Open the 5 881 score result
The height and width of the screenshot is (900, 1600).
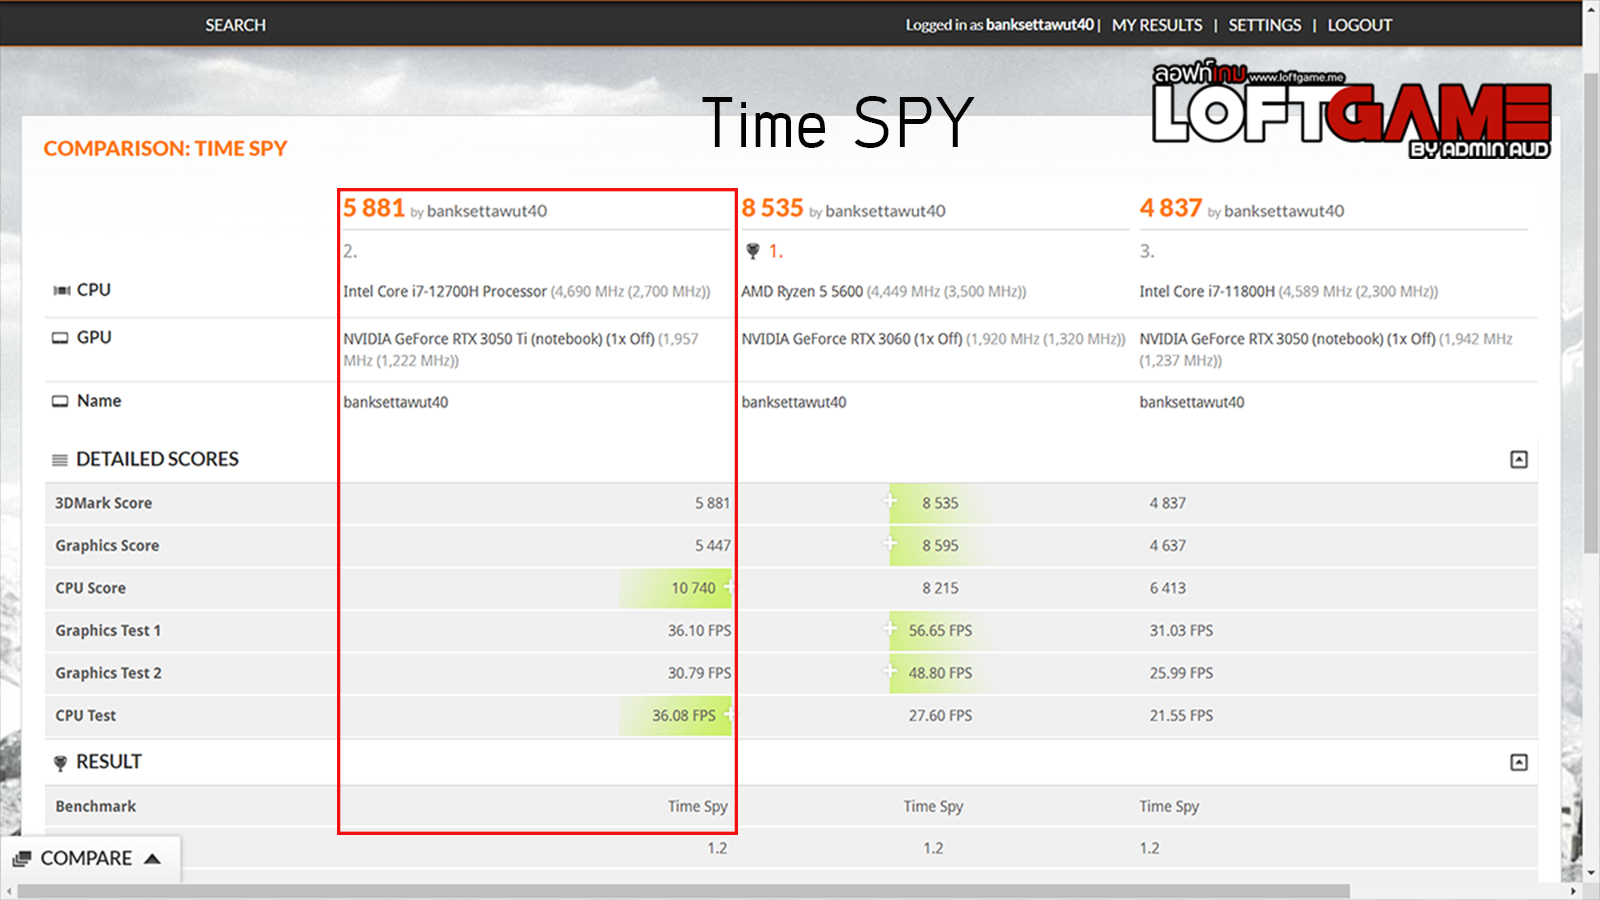click(x=374, y=208)
